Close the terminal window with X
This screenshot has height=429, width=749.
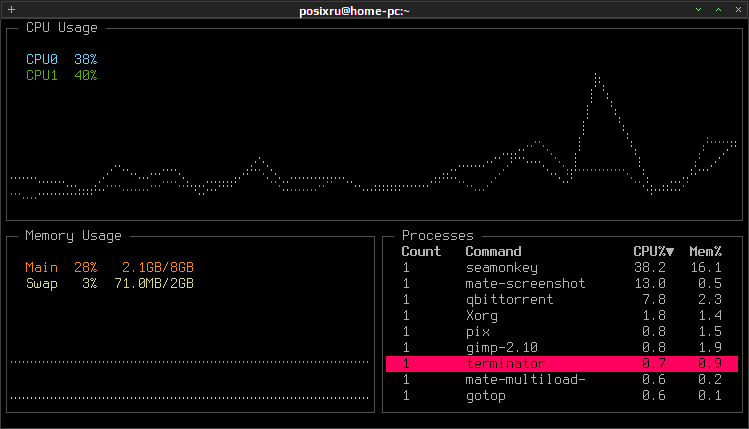click(738, 10)
